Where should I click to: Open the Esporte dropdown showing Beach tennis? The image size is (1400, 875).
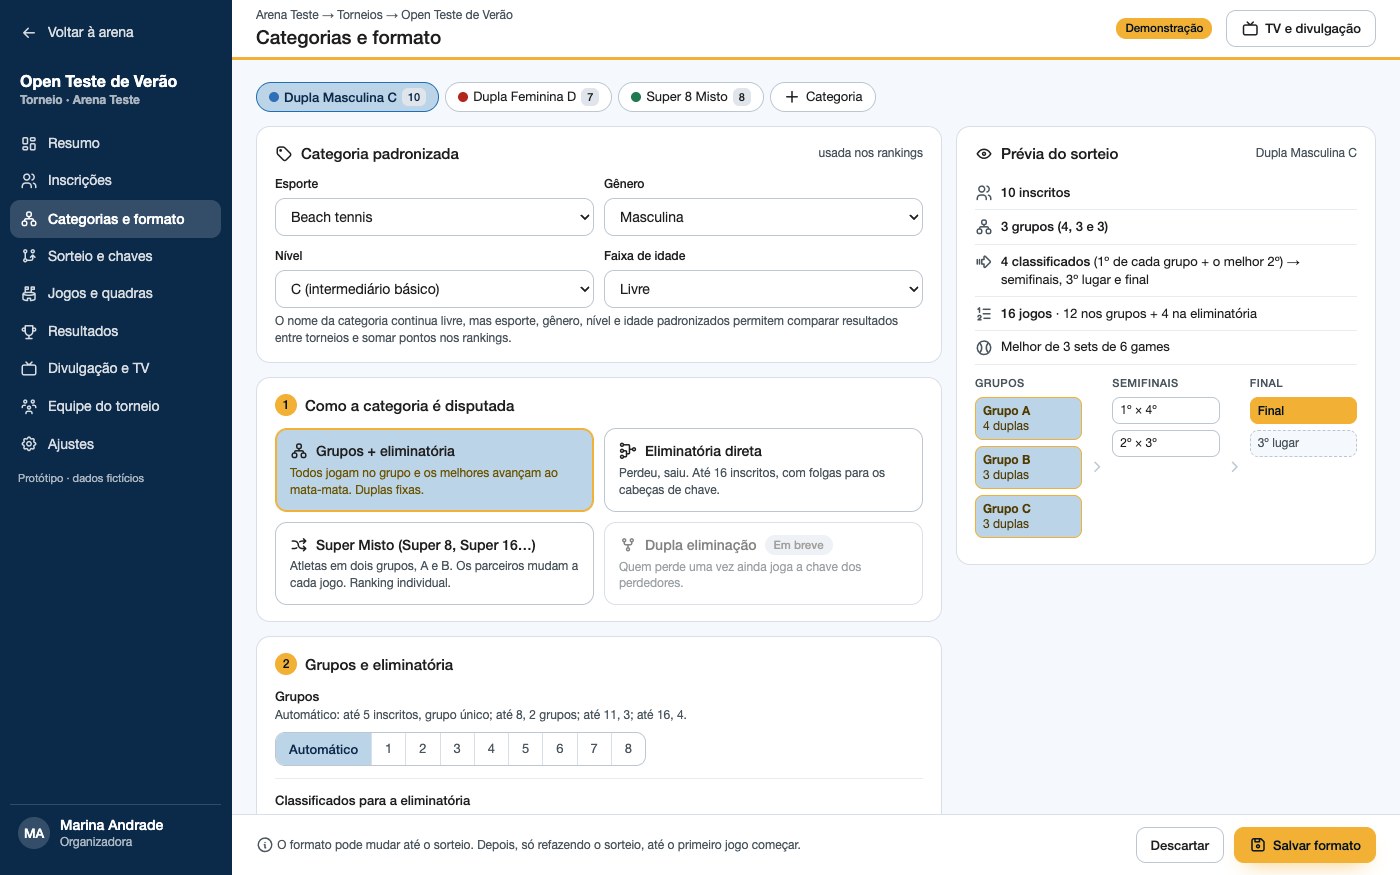(x=434, y=217)
